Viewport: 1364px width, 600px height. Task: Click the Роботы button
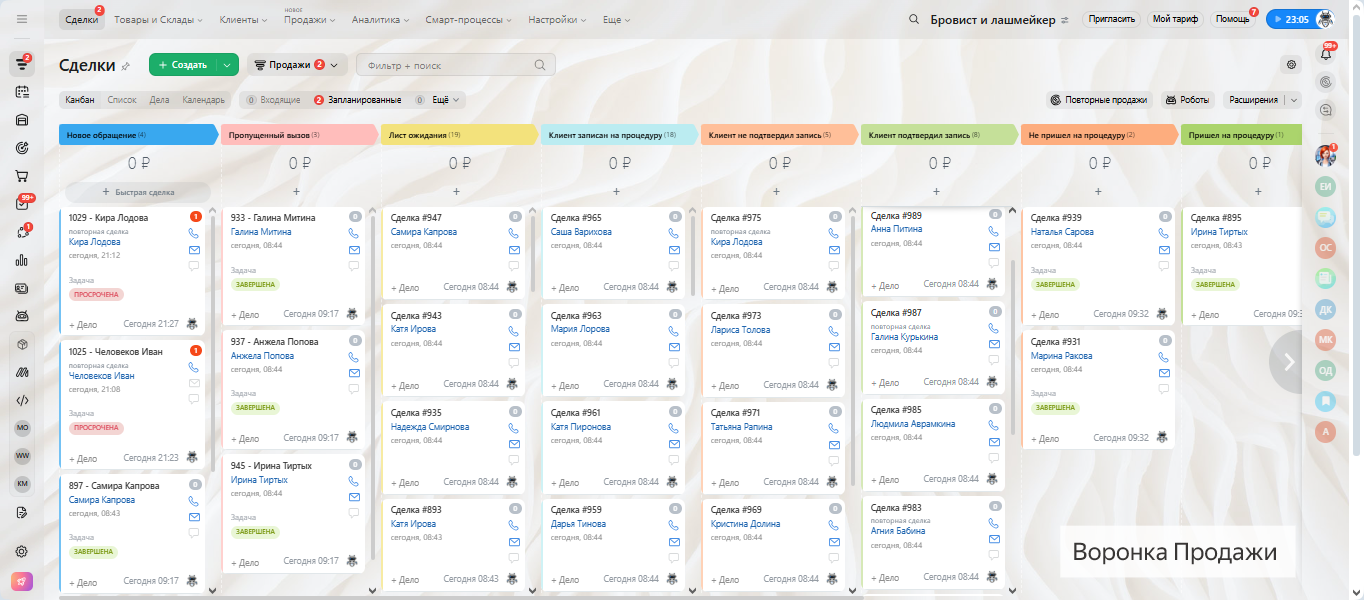pyautogui.click(x=1187, y=100)
